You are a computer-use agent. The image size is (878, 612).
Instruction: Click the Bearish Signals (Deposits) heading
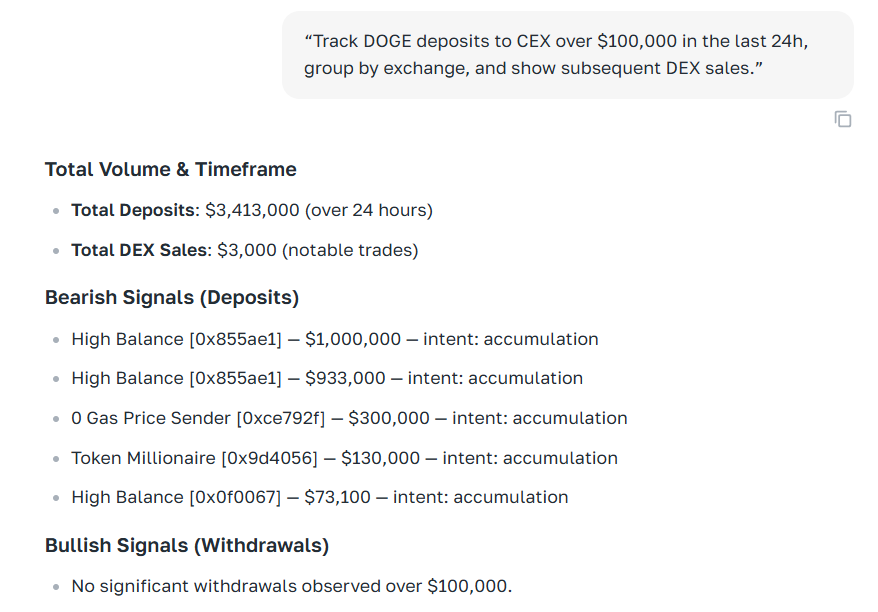click(172, 297)
